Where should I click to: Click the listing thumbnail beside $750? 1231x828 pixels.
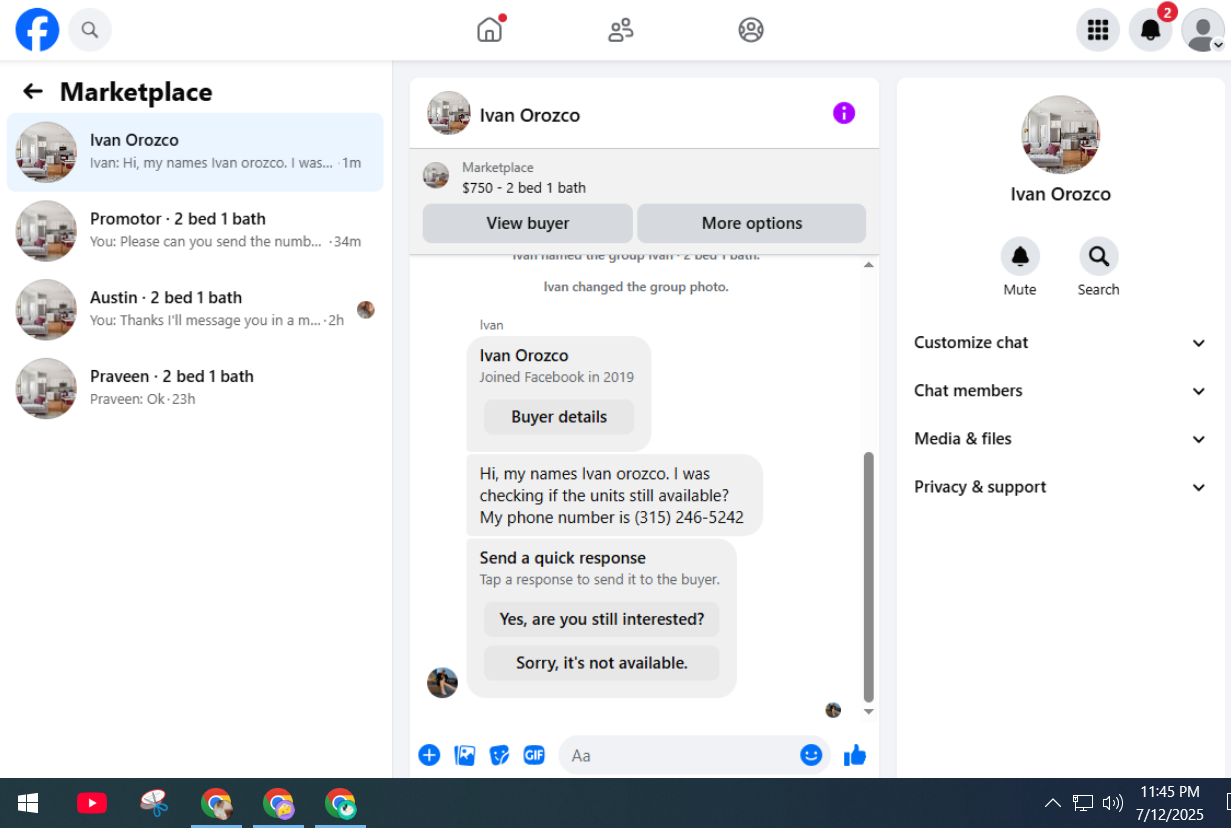[436, 175]
